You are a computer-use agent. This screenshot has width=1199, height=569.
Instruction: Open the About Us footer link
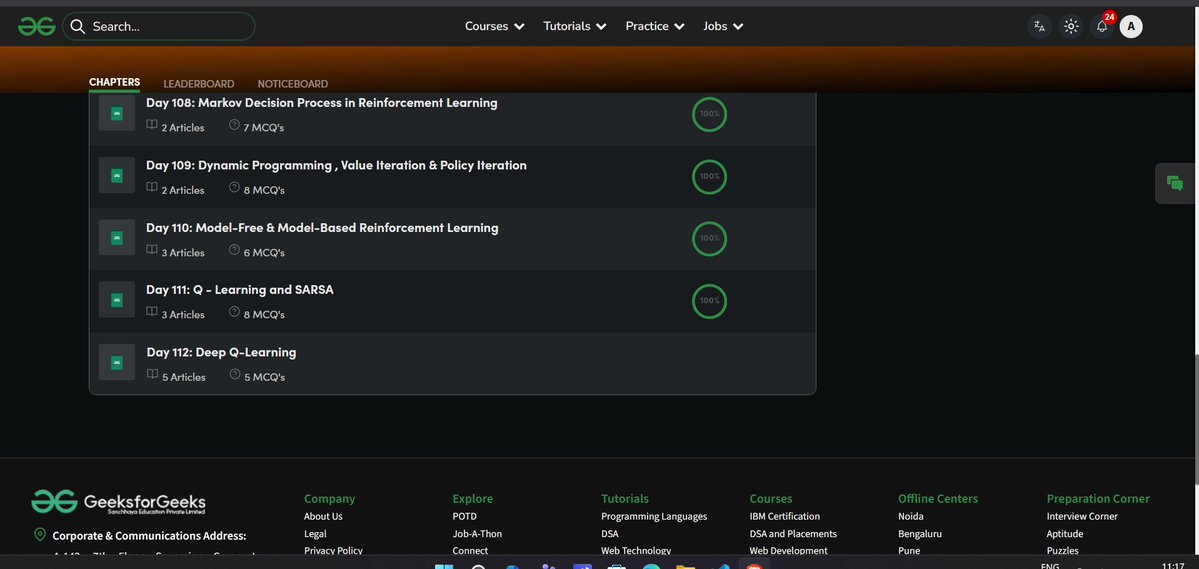(323, 516)
